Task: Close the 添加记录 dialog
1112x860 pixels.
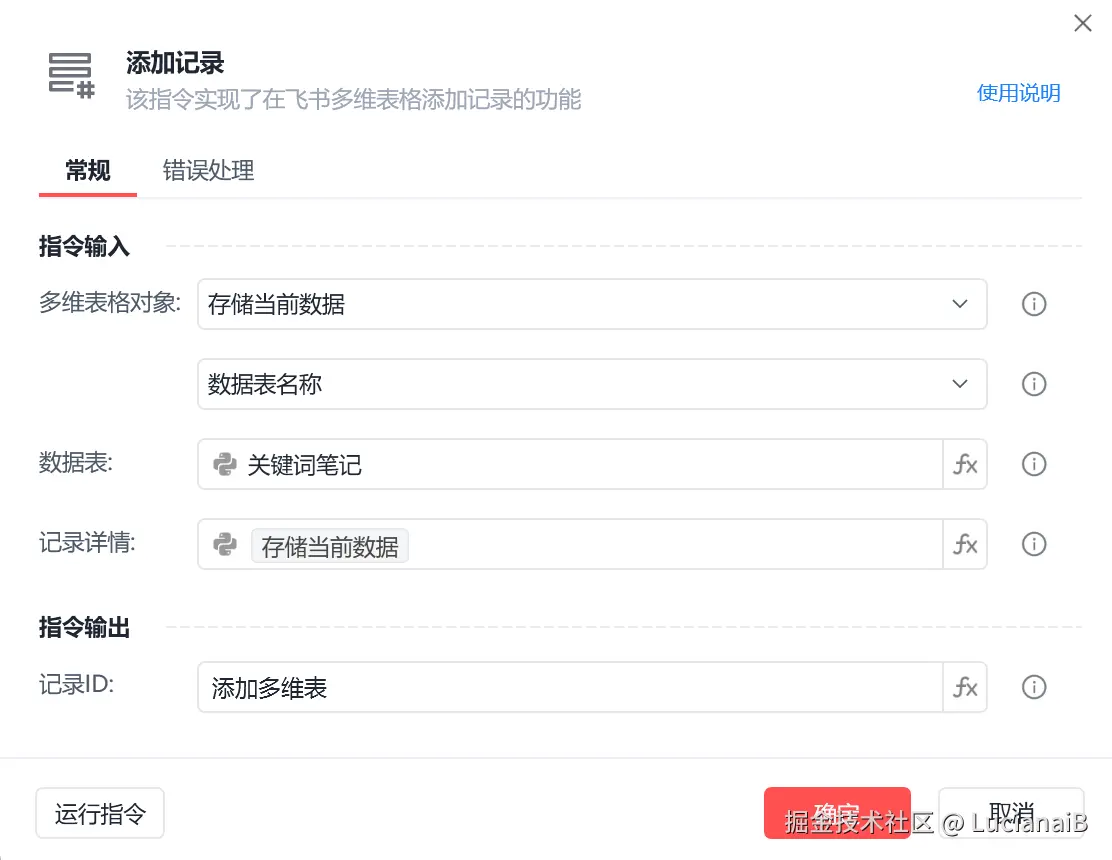Action: [1082, 23]
